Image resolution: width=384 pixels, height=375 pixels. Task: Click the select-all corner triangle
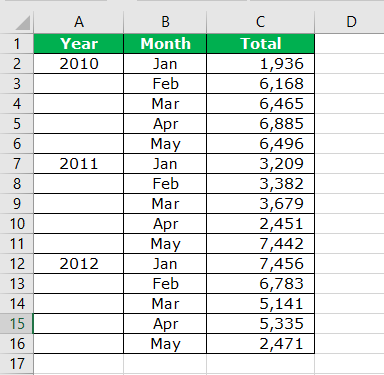click(x=23, y=23)
